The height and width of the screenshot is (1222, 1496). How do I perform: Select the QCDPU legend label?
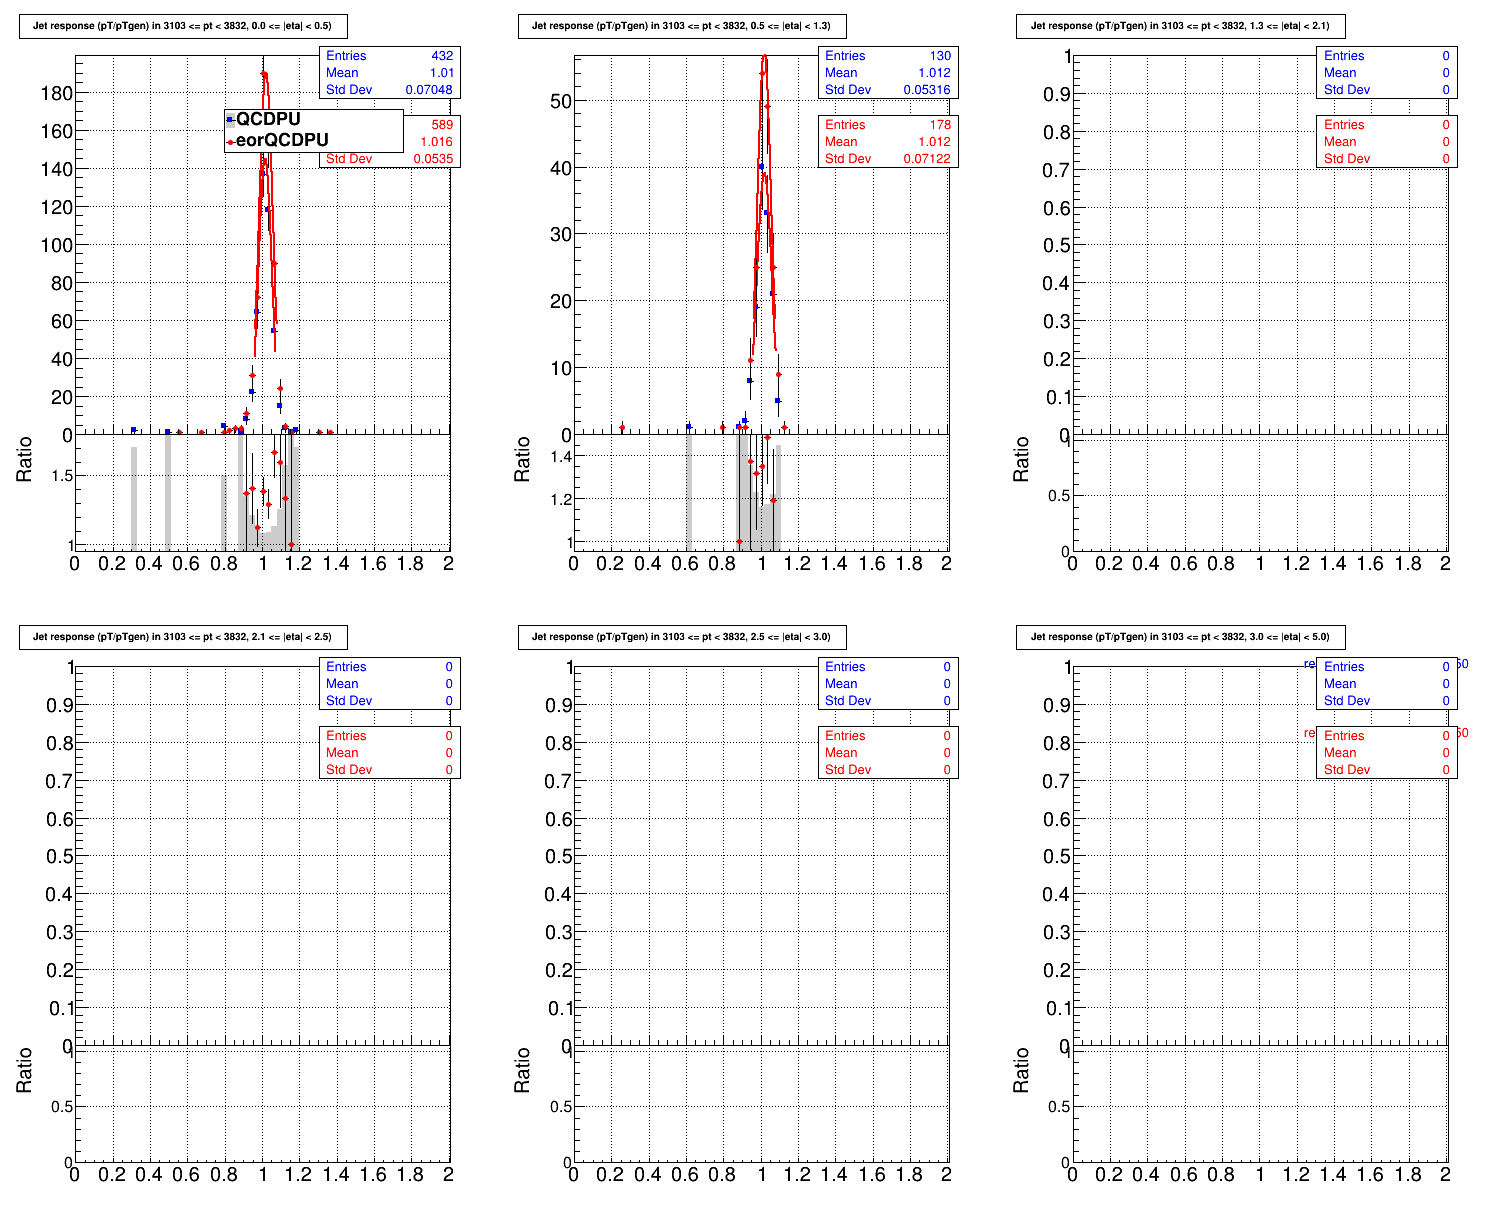pyautogui.click(x=268, y=120)
